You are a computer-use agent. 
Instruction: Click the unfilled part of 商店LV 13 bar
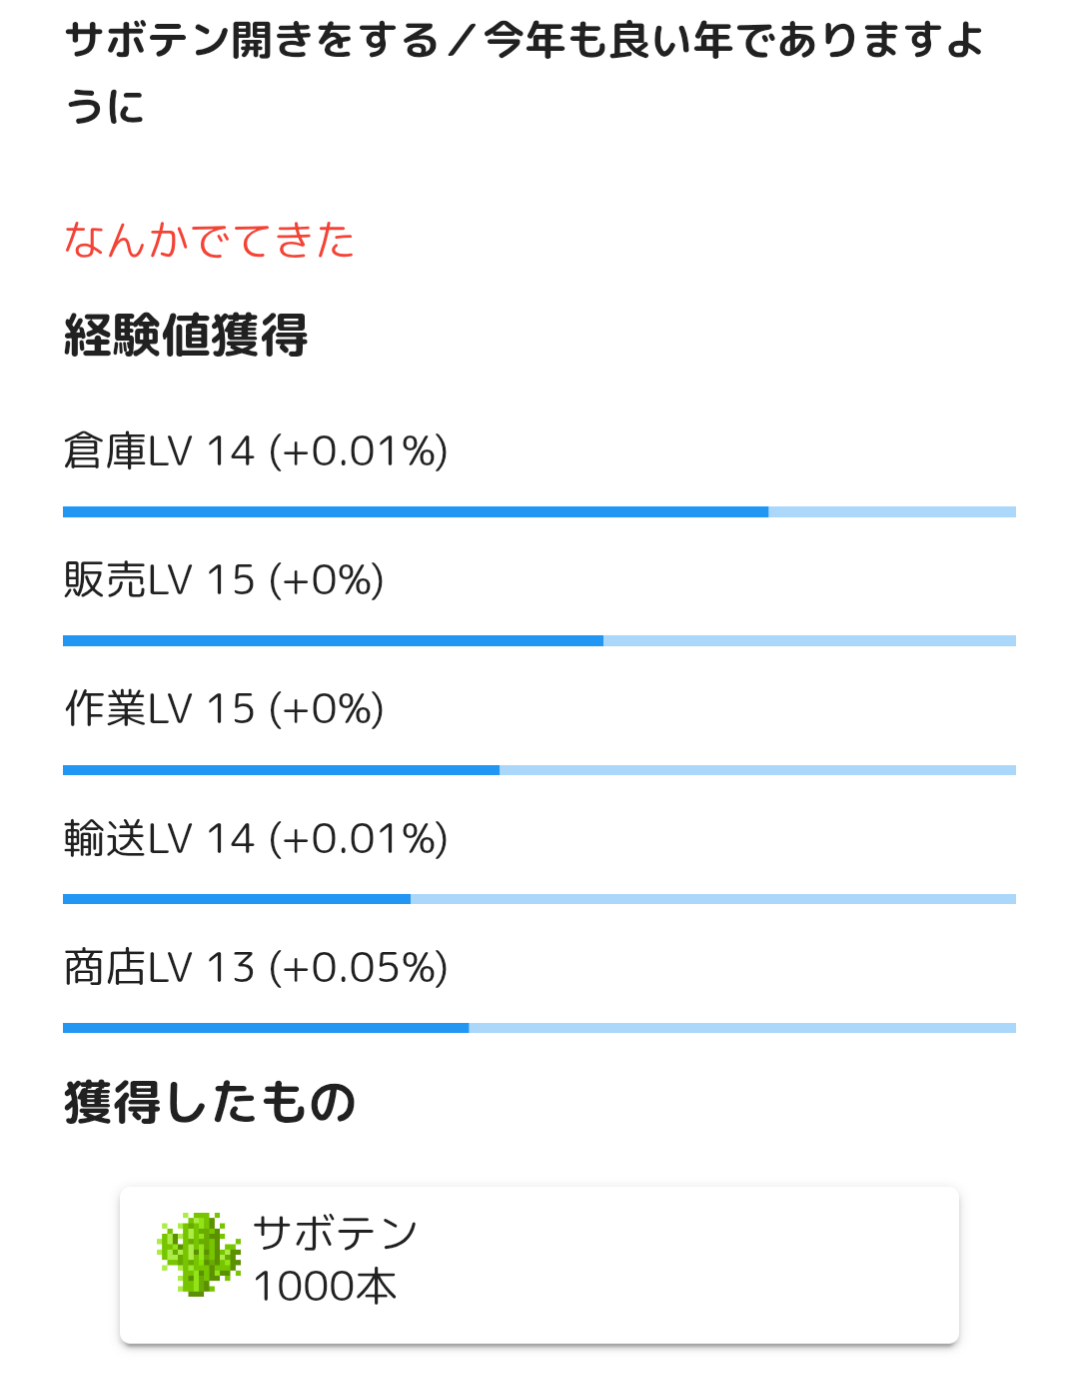[x=741, y=1028]
